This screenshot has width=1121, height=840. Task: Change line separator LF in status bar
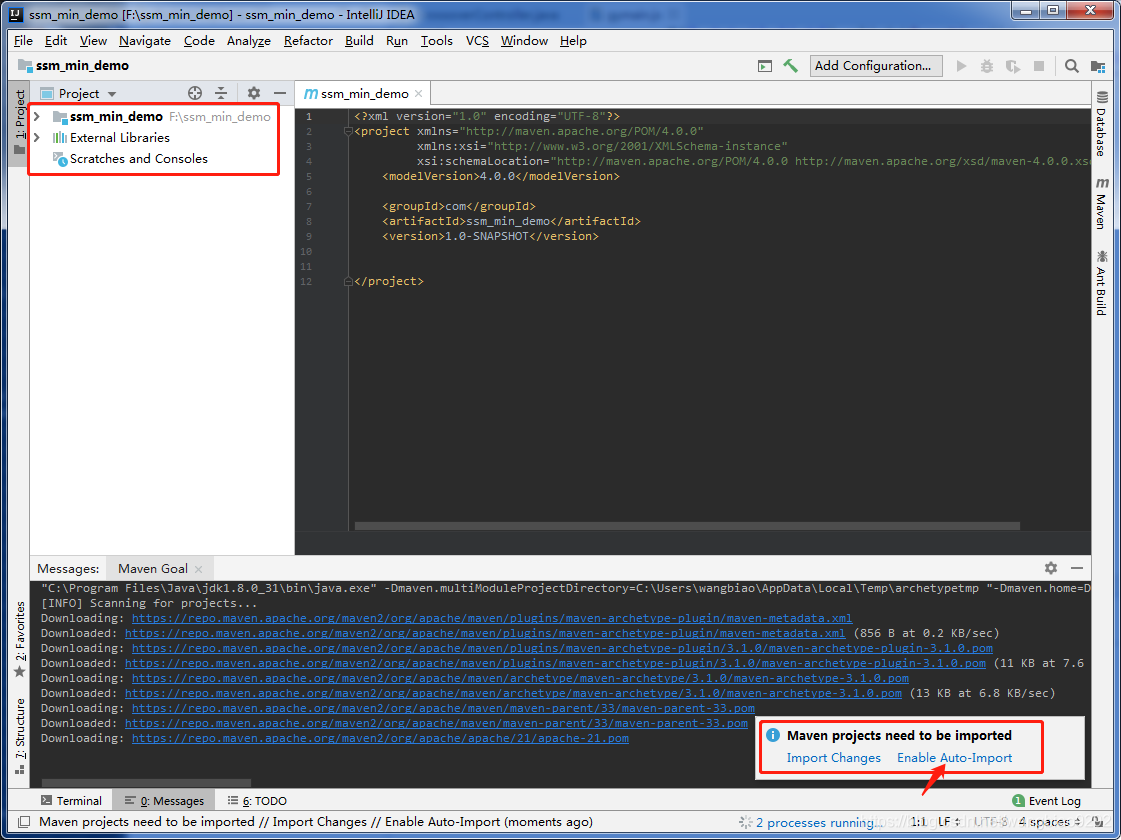point(949,822)
